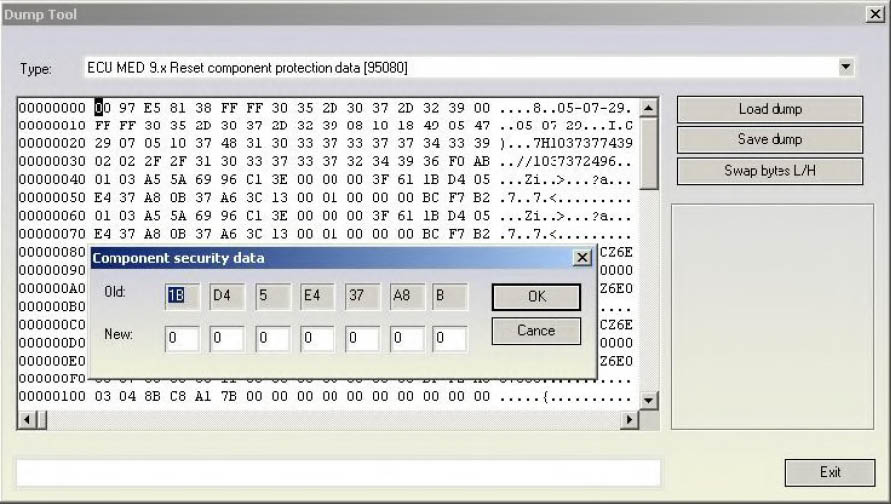Select the second New byte input field
Image resolution: width=891 pixels, height=504 pixels.
(x=227, y=339)
